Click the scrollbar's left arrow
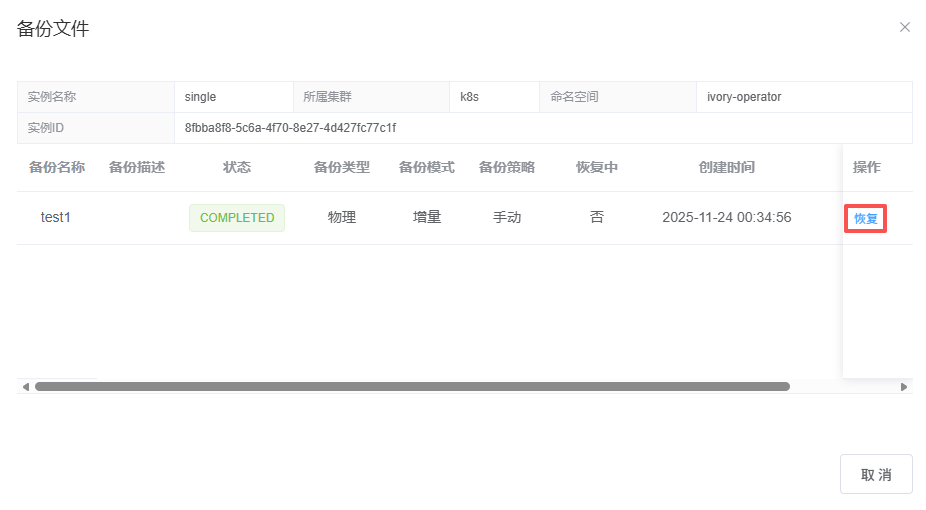 point(25,386)
